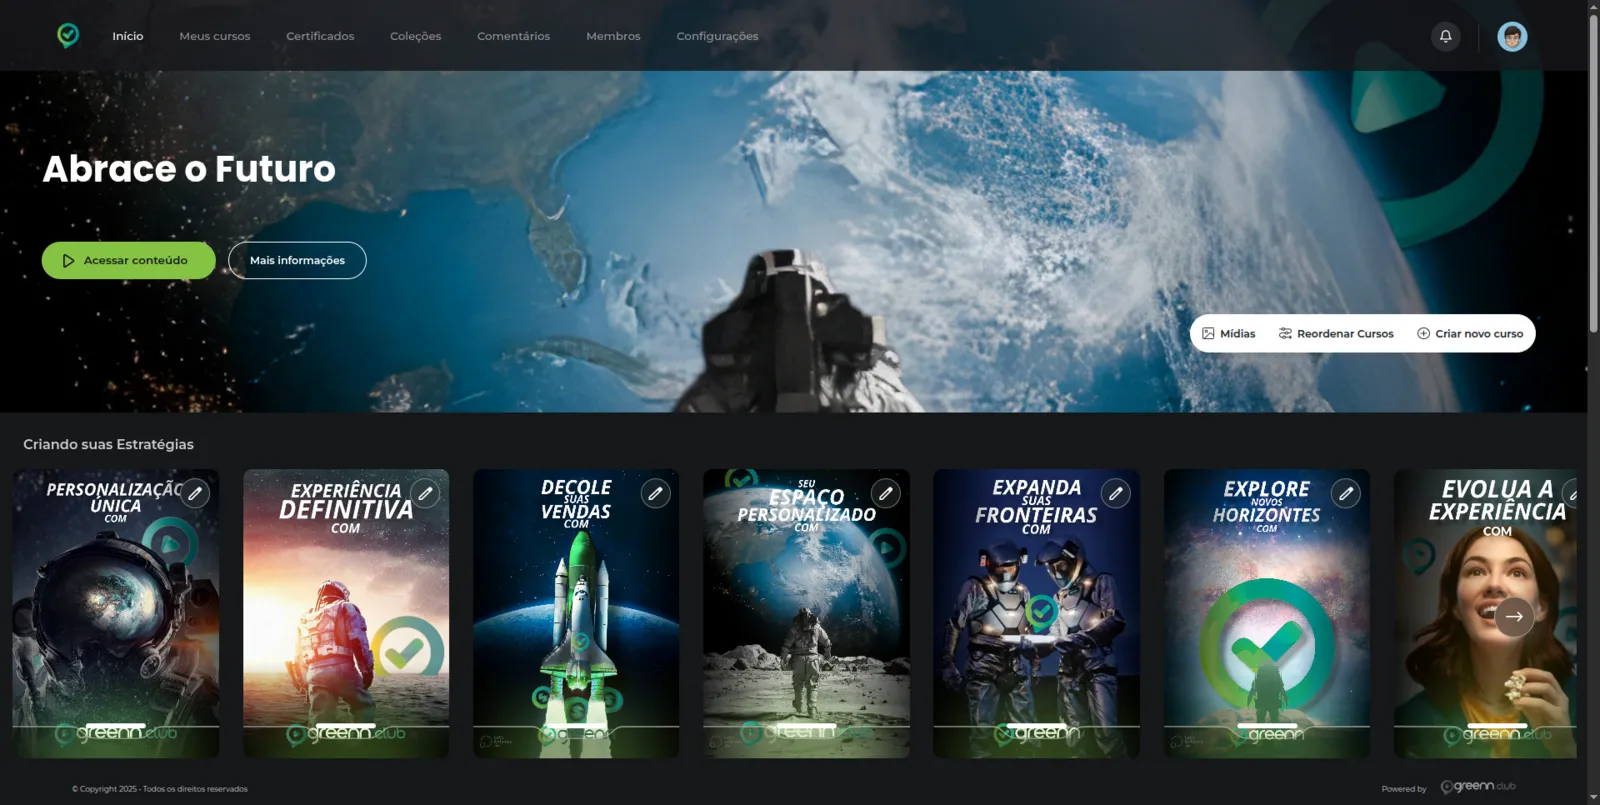Edit the Espaço Personalizado course card
Image resolution: width=1600 pixels, height=805 pixels.
tap(885, 493)
